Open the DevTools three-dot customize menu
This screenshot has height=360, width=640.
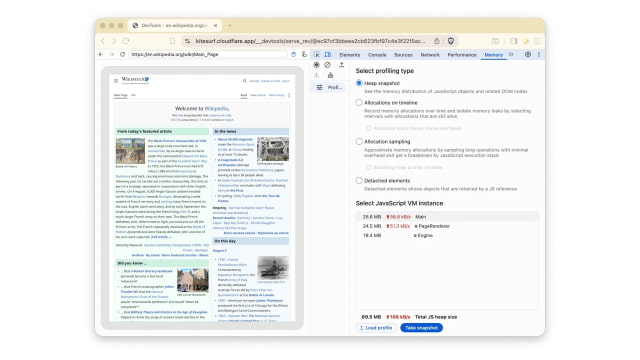[x=539, y=54]
